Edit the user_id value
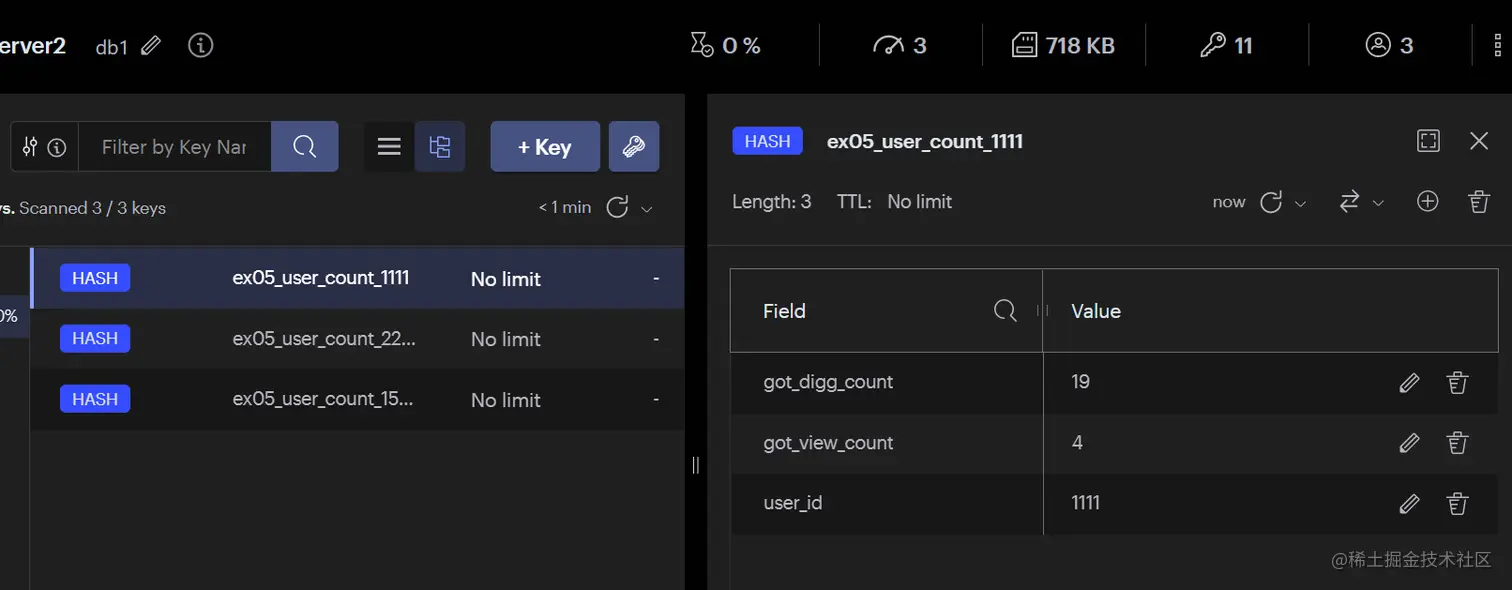This screenshot has height=590, width=1512. (1409, 504)
